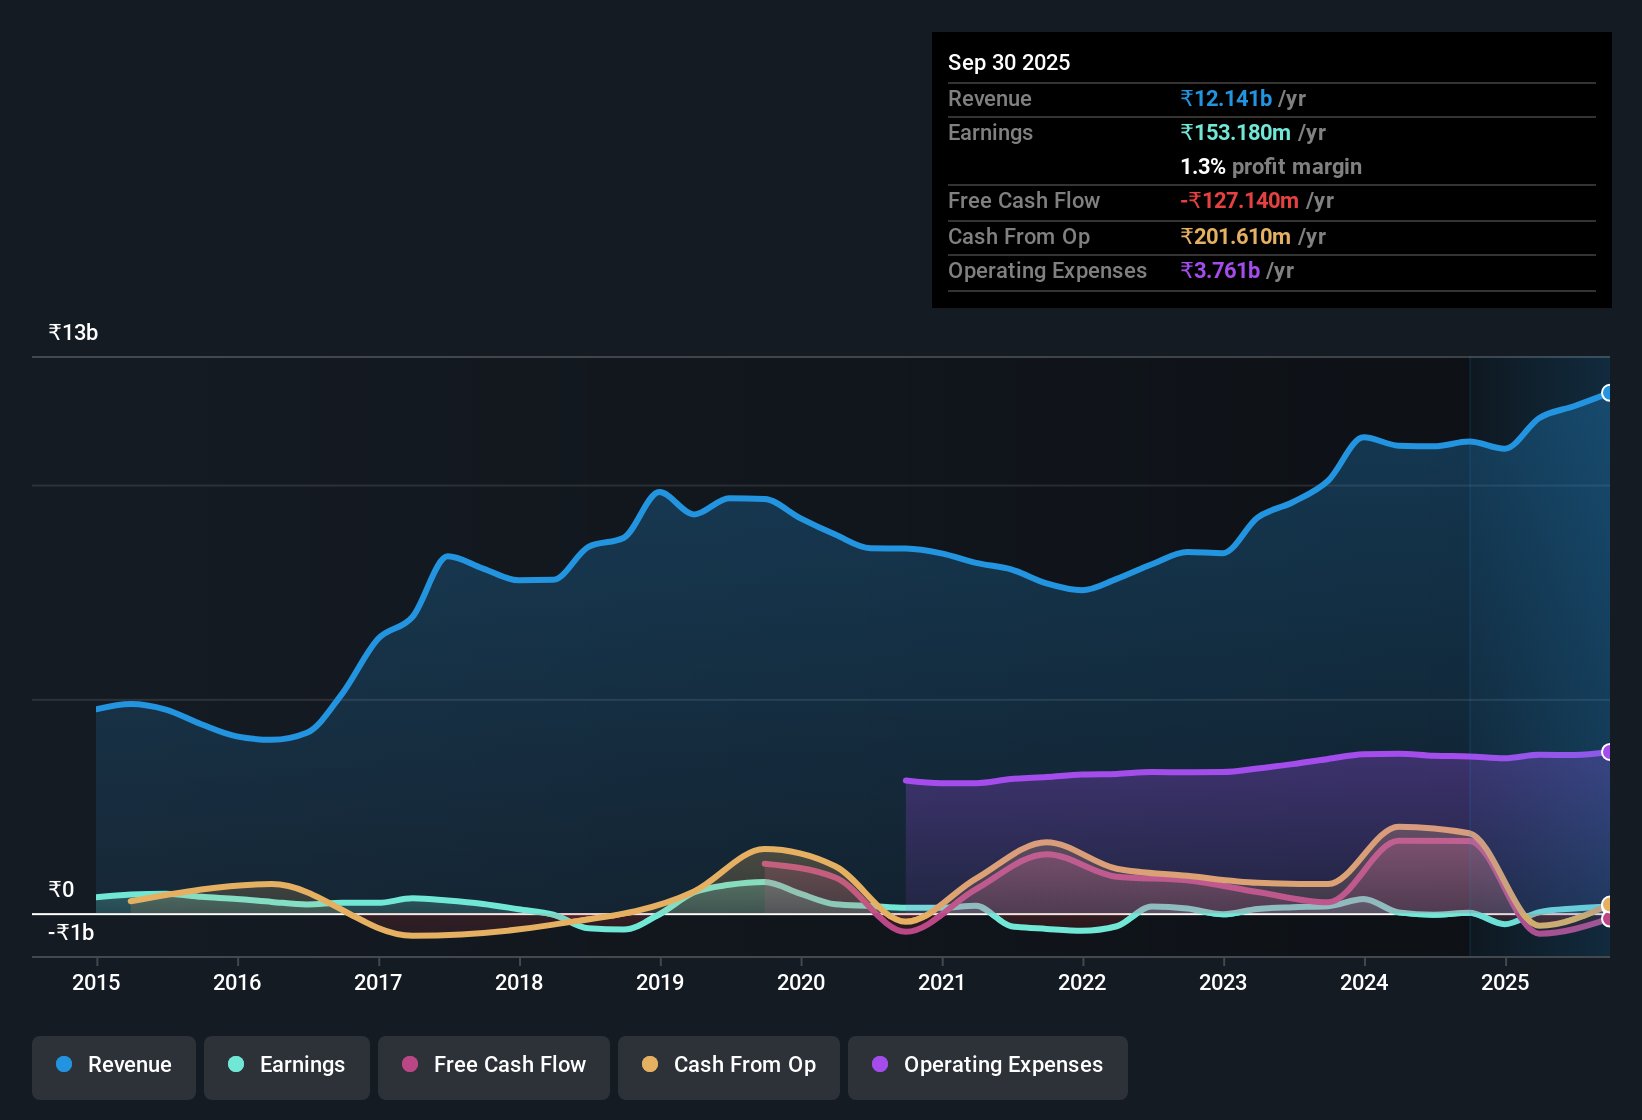Select the 2020 year label on axis
This screenshot has width=1642, height=1120.
(x=800, y=983)
